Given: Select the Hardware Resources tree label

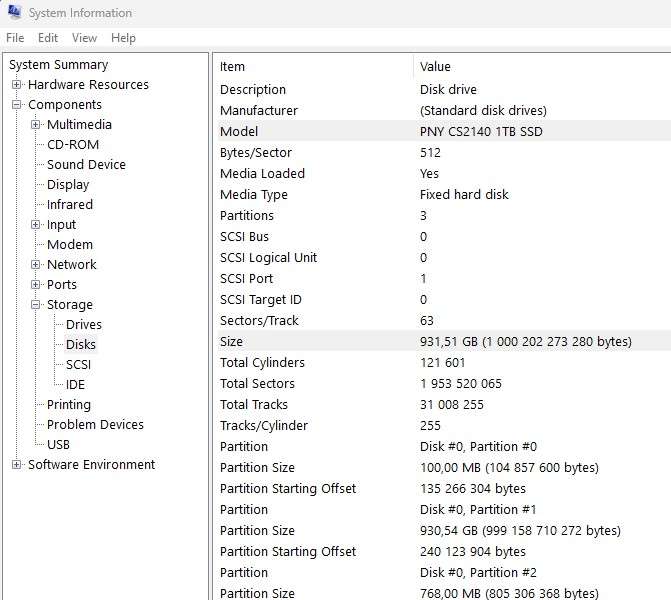Looking at the screenshot, I should pyautogui.click(x=89, y=85).
